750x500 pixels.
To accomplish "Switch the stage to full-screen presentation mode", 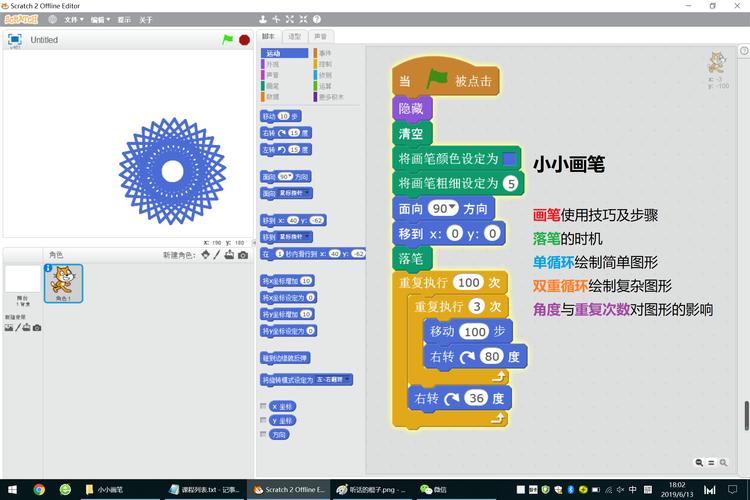I will (x=15, y=39).
